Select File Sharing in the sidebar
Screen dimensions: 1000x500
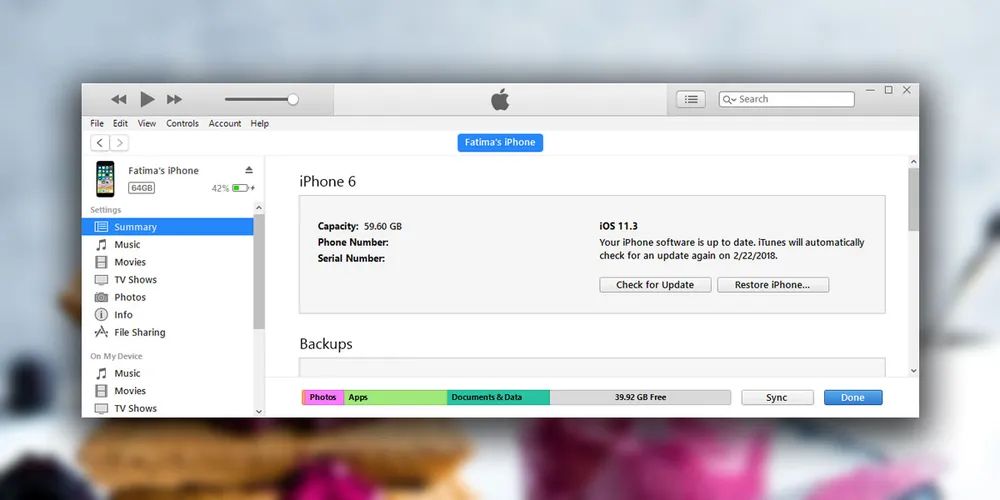tap(139, 332)
